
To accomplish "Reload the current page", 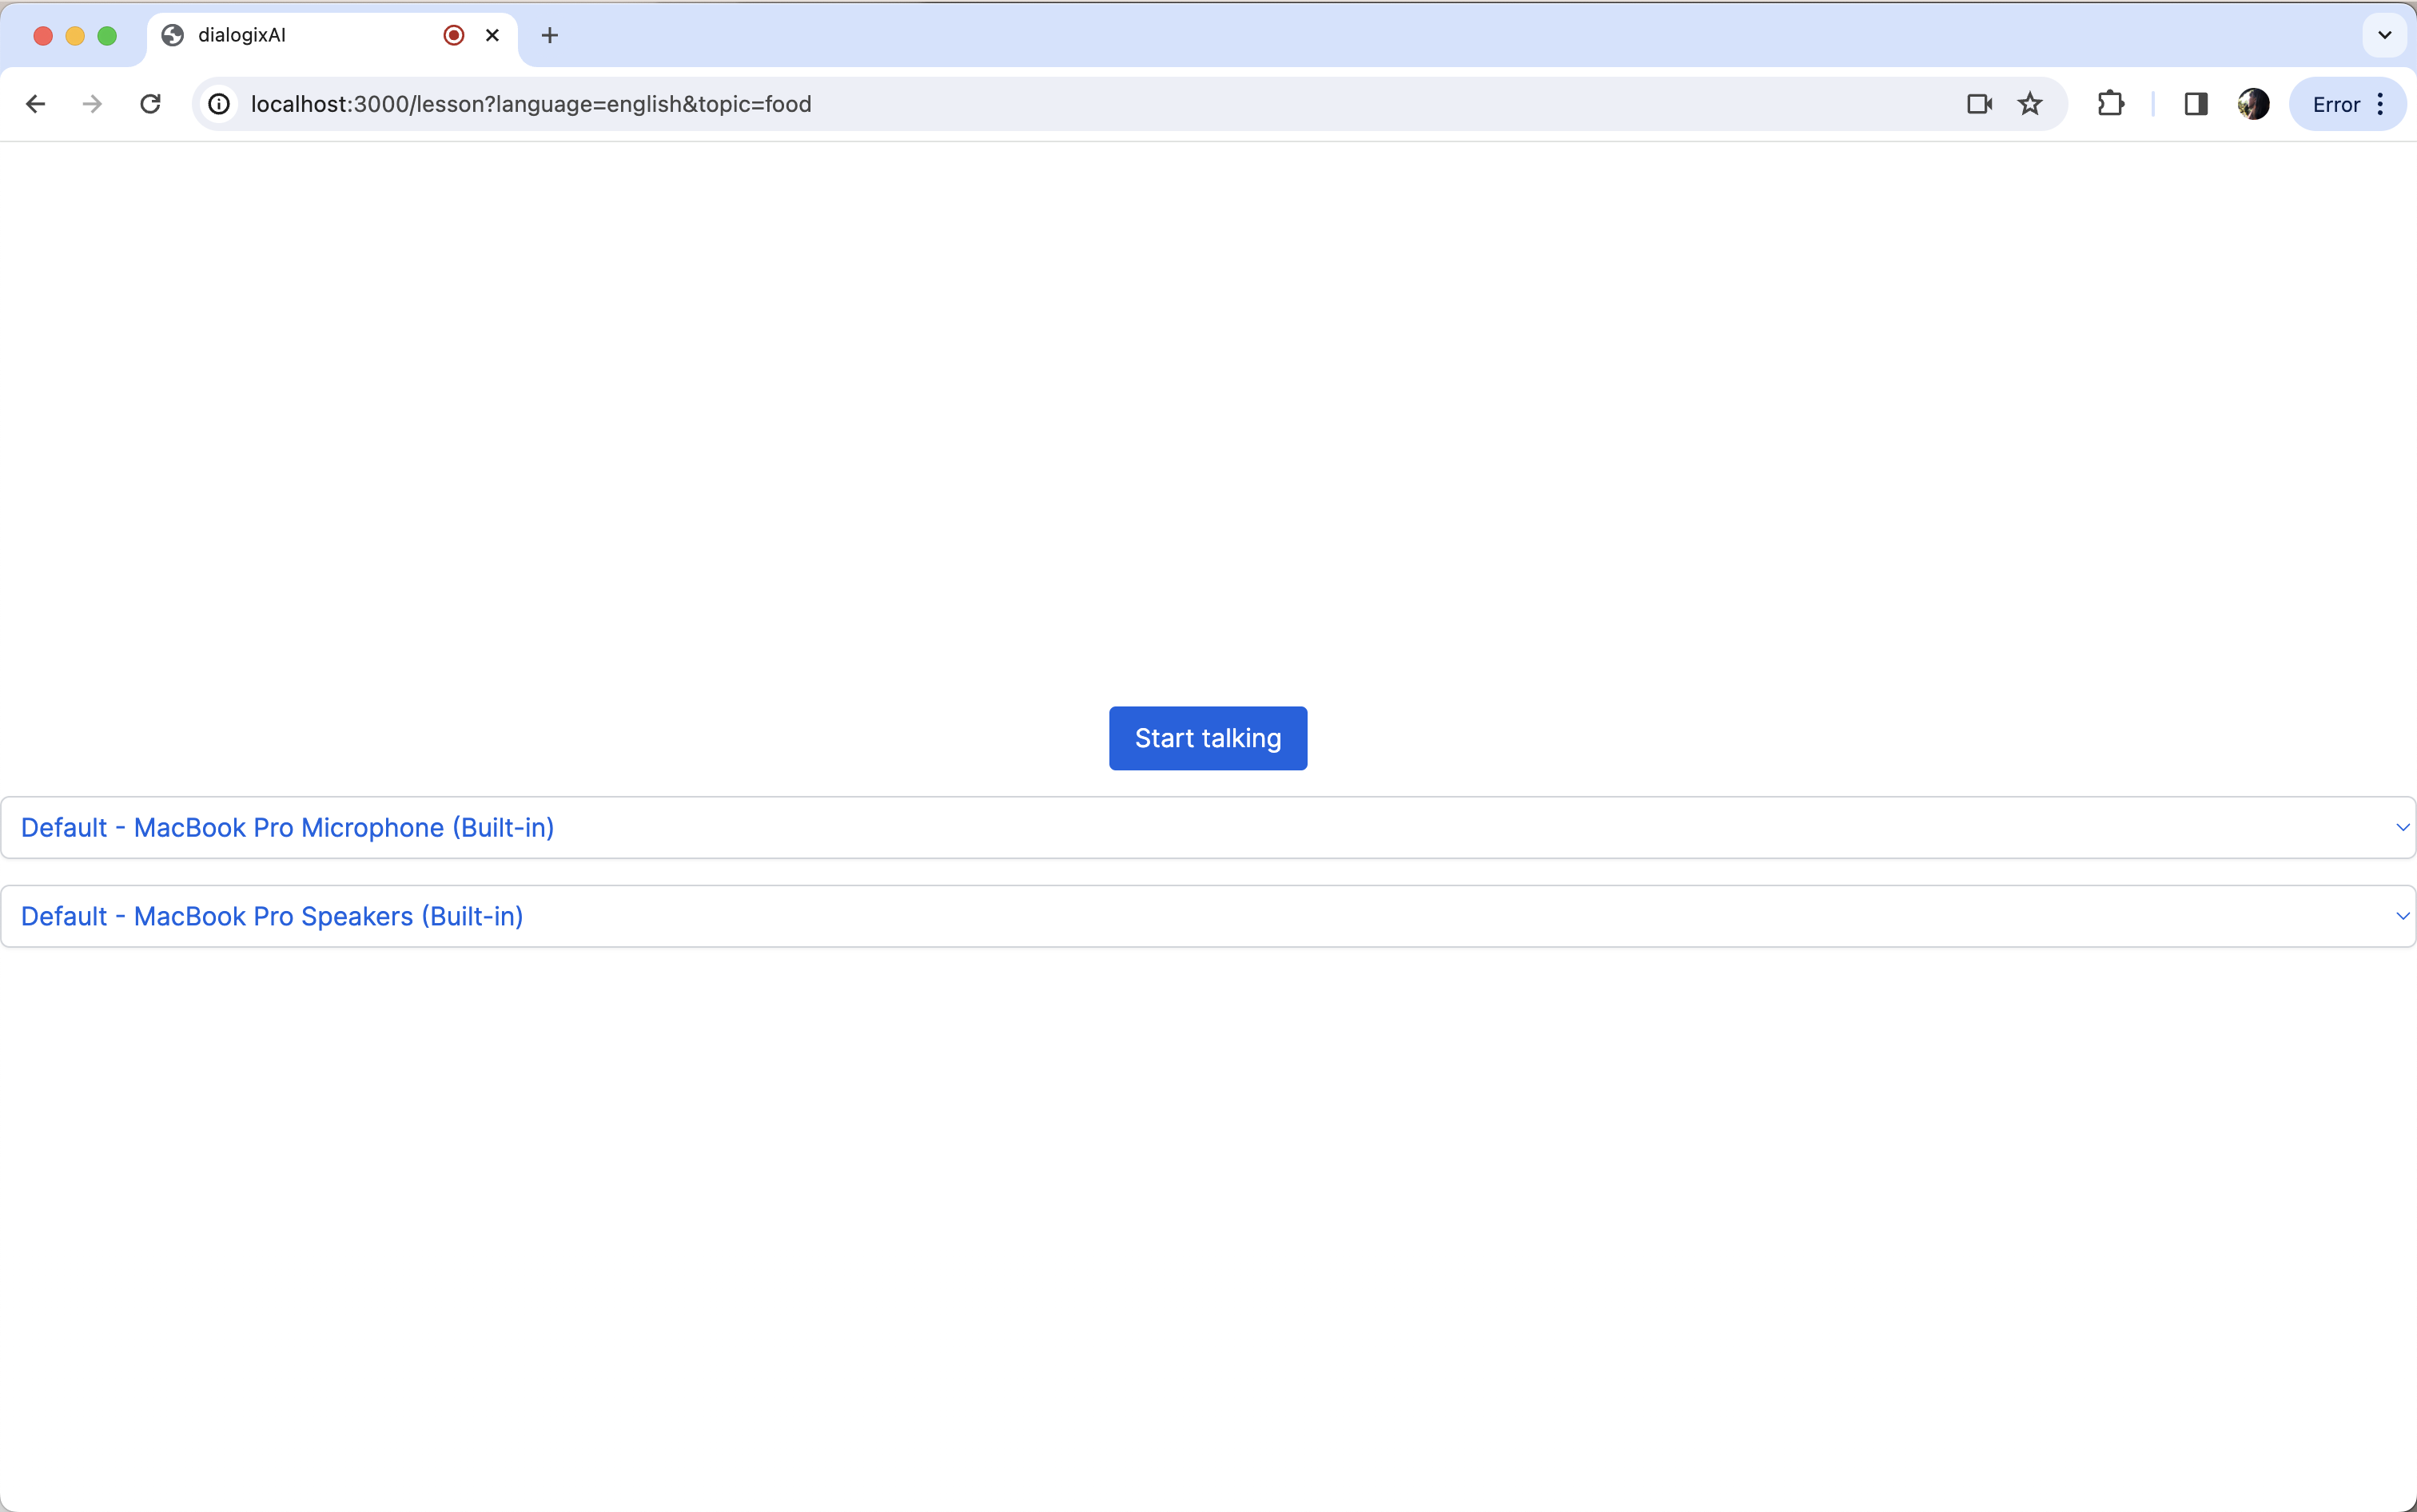I will 150,104.
